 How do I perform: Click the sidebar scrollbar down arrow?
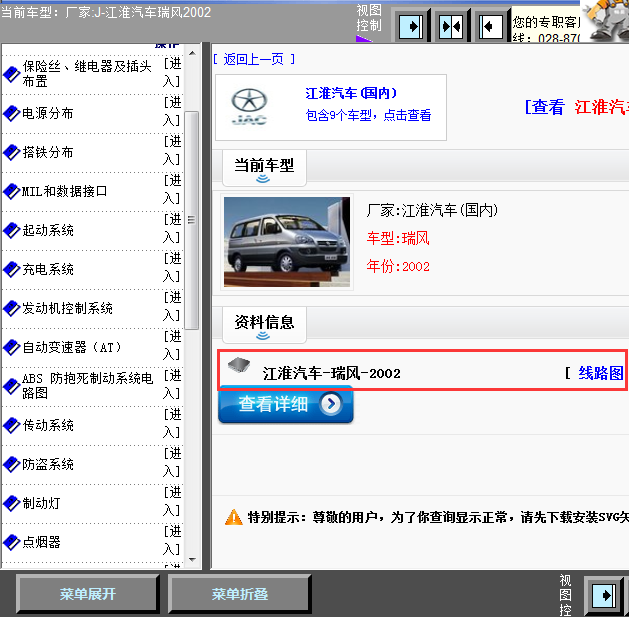pos(192,559)
